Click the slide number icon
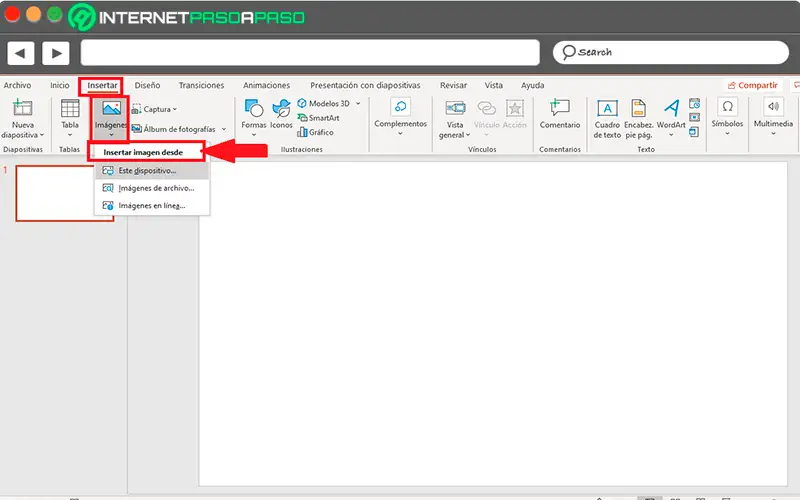 click(x=694, y=118)
